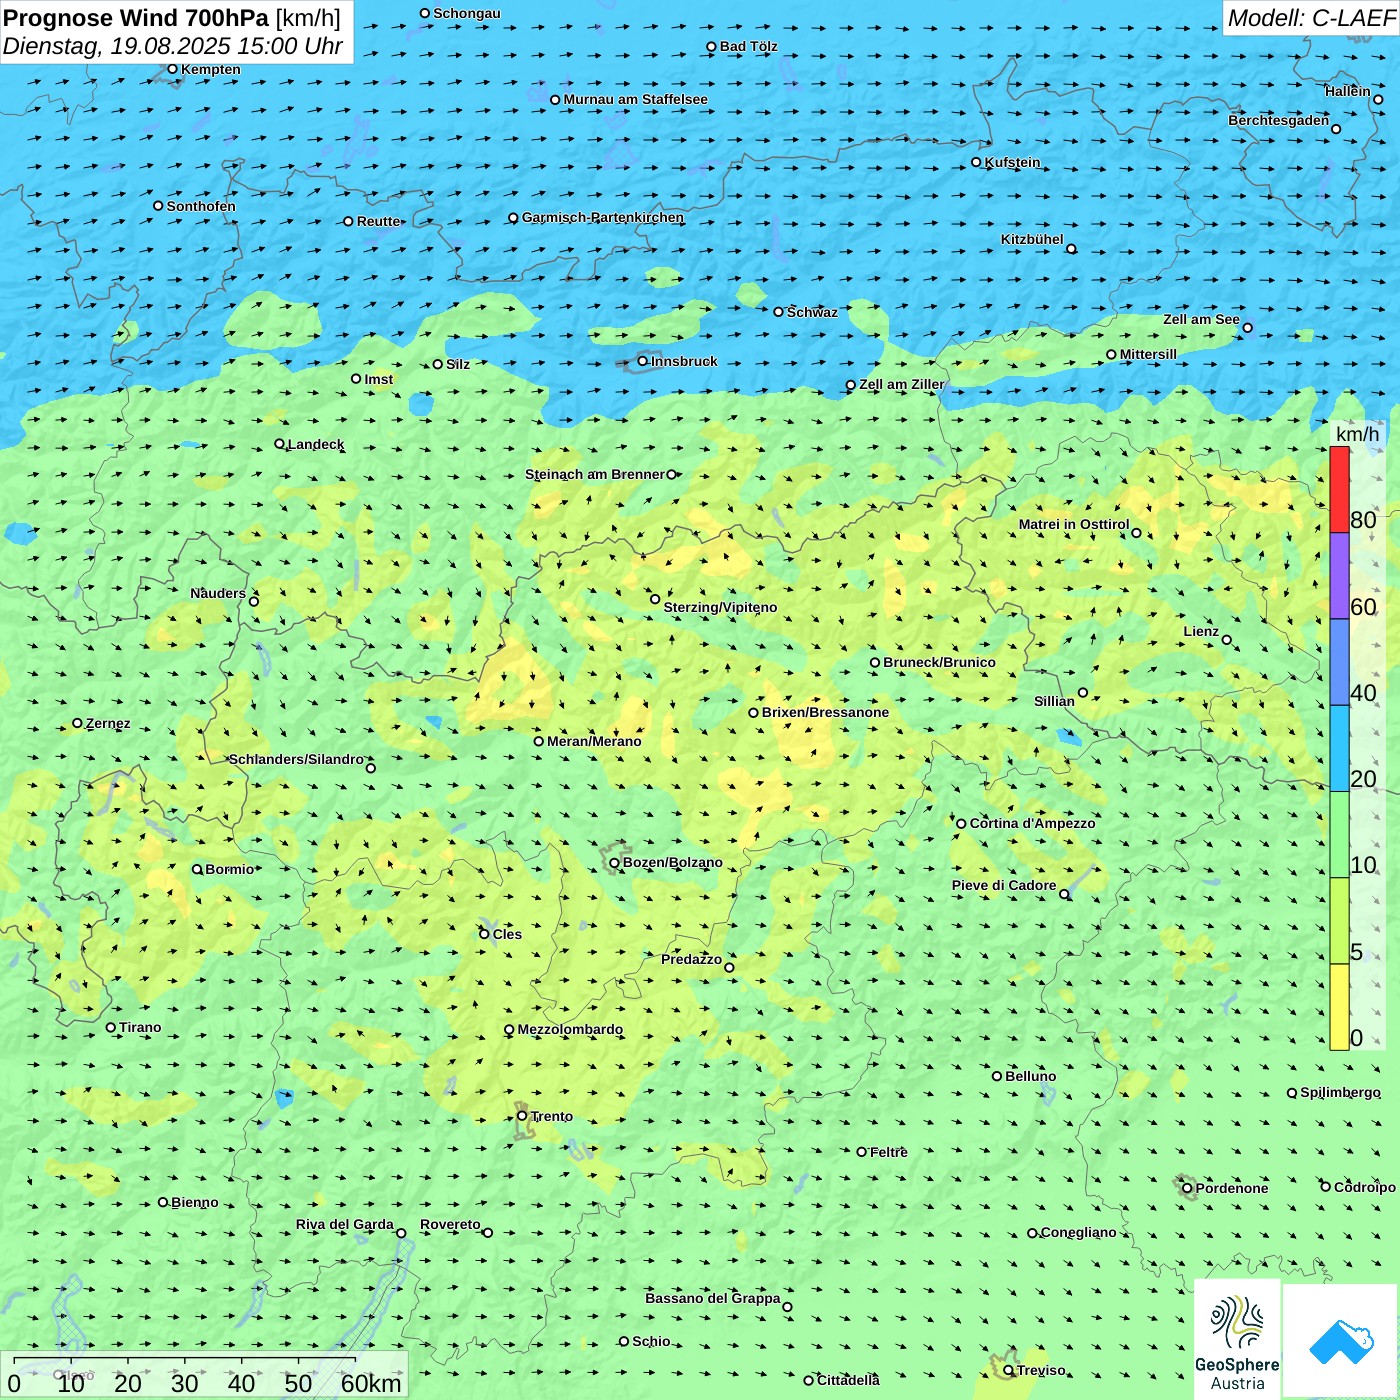This screenshot has width=1400, height=1400.
Task: Click the 'Riva del Garda' label
Action: pyautogui.click(x=345, y=1224)
